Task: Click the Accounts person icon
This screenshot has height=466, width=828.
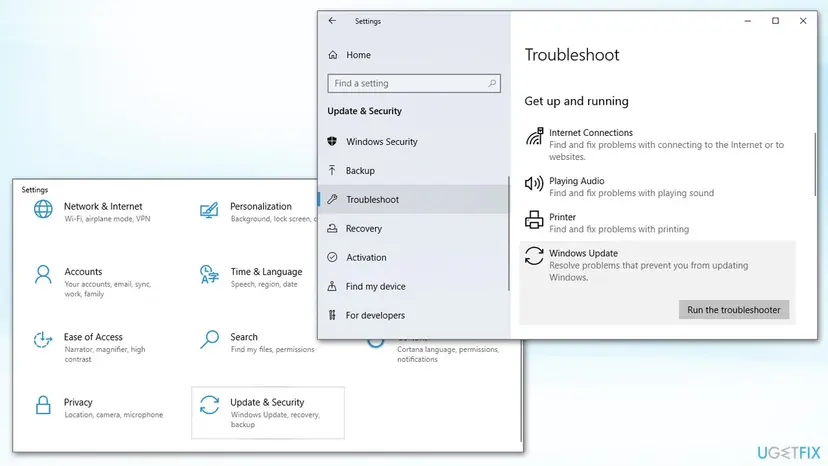Action: [43, 275]
